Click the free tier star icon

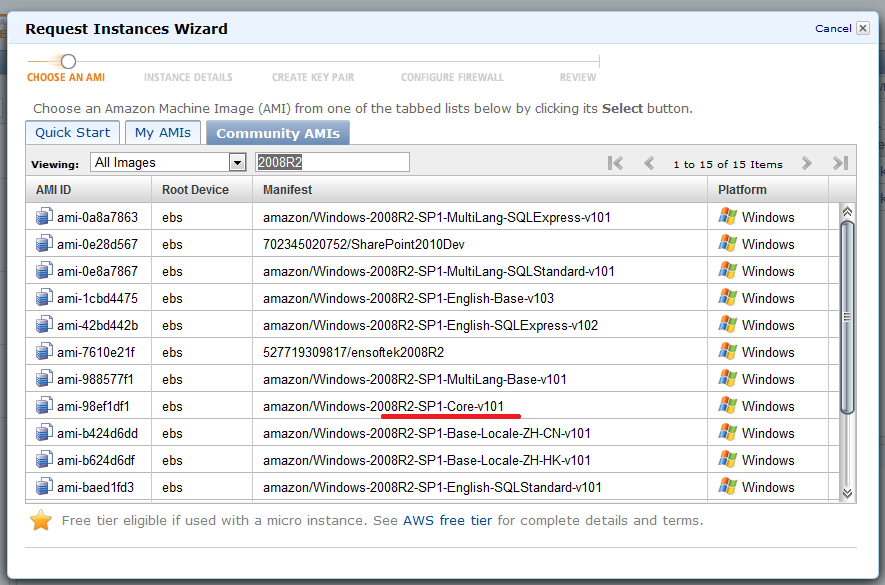pyautogui.click(x=41, y=520)
